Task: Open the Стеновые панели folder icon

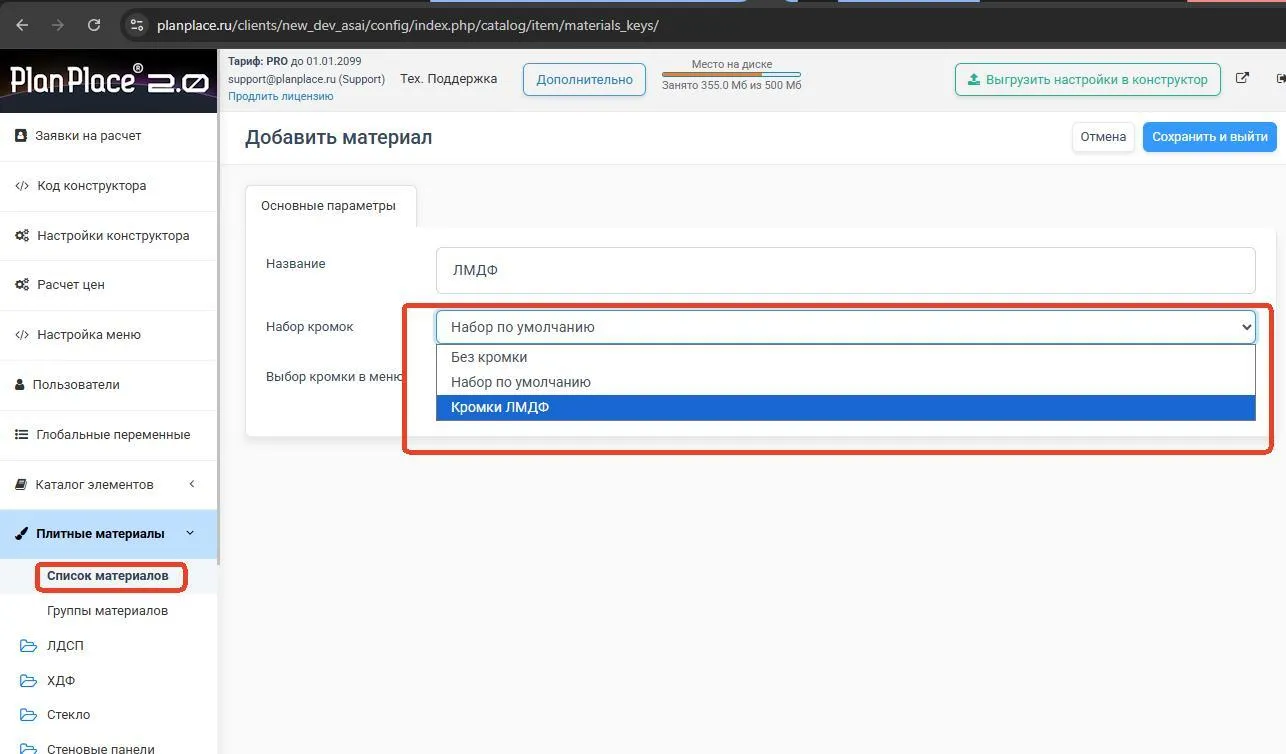Action: [28, 748]
